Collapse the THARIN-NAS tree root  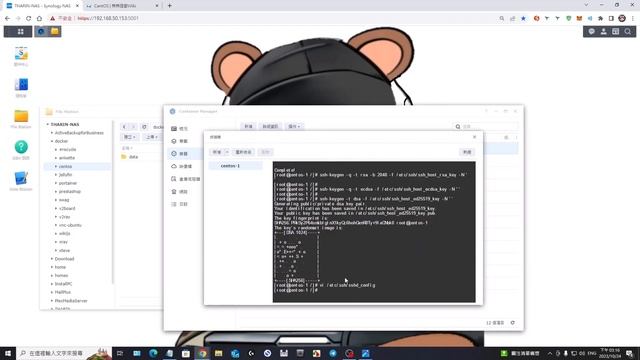pyautogui.click(x=48, y=124)
